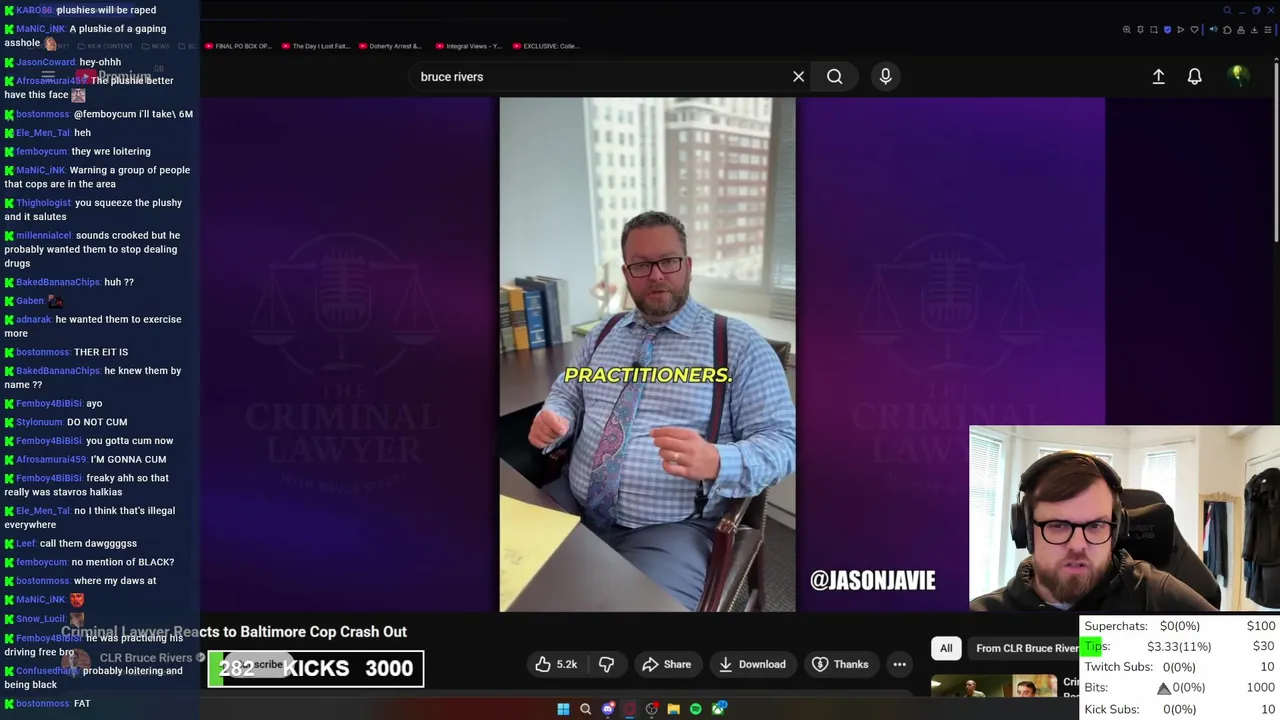Click chat username 'millennialcel'
The height and width of the screenshot is (720, 1280).
(44, 236)
